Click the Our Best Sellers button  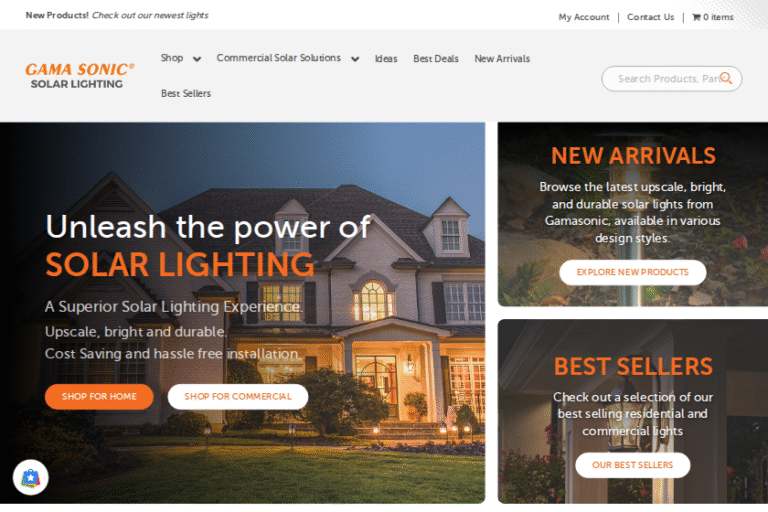pyautogui.click(x=633, y=465)
